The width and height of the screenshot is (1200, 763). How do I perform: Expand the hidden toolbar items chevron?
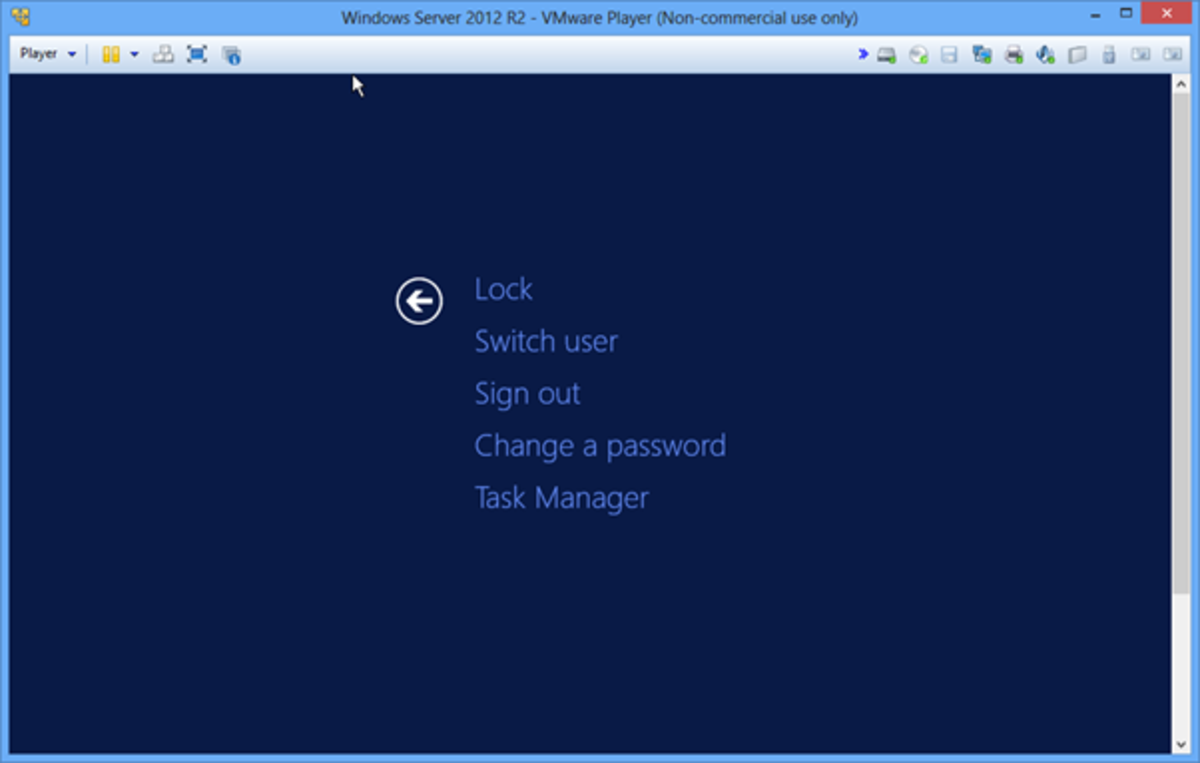pyautogui.click(x=862, y=55)
